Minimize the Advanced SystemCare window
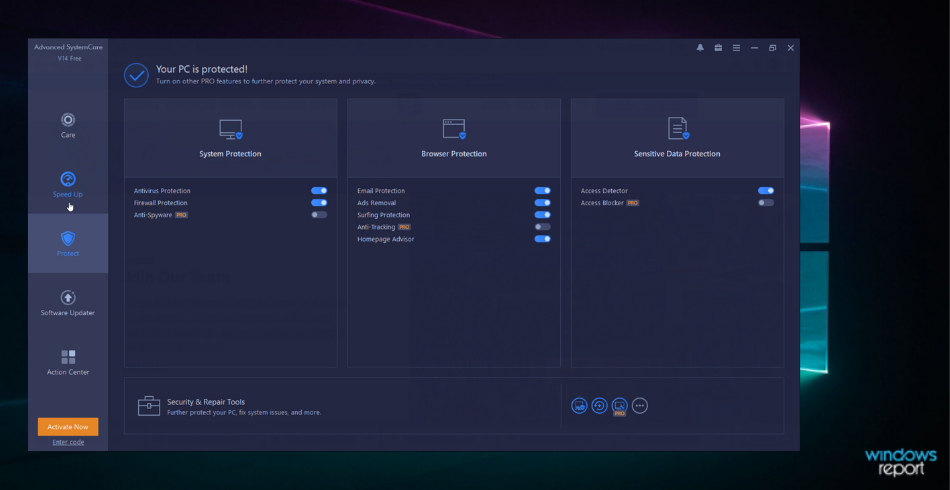The height and width of the screenshot is (490, 950). tap(754, 48)
